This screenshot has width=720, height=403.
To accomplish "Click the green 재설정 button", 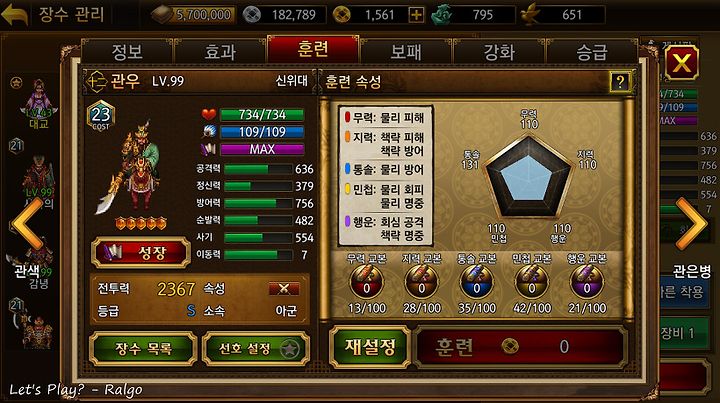I will point(370,347).
